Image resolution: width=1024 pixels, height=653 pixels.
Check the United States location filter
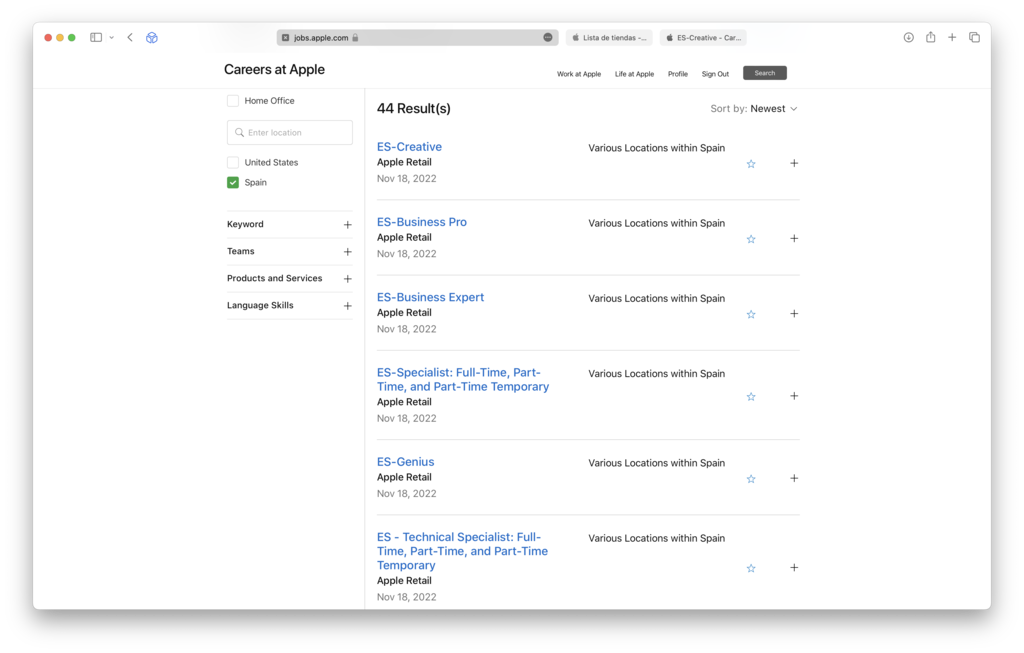pos(233,163)
